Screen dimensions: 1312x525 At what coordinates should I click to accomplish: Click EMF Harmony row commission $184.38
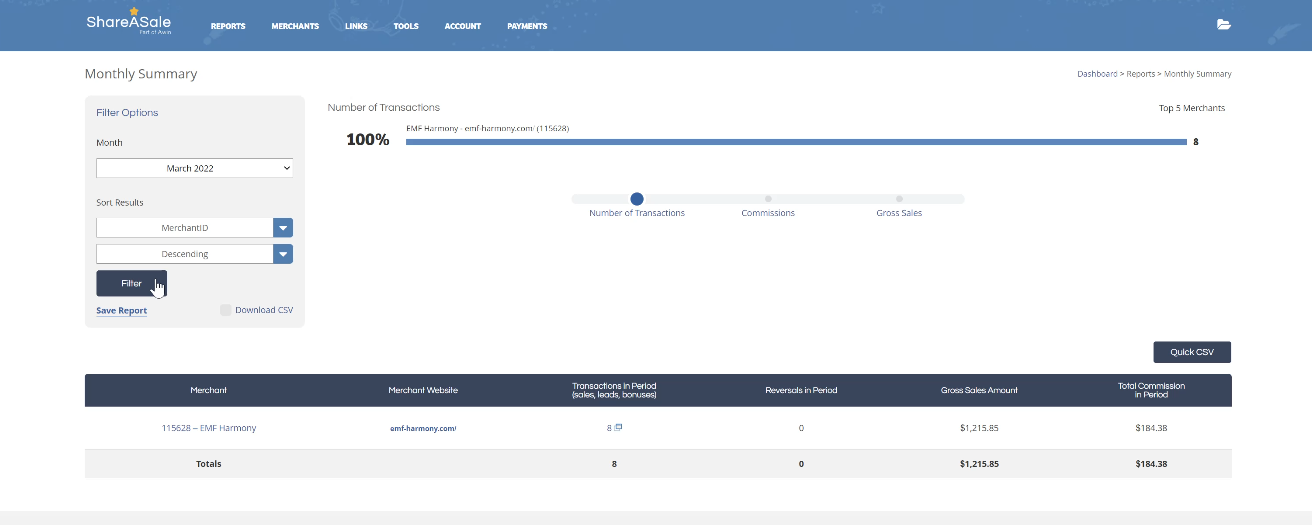point(1152,428)
